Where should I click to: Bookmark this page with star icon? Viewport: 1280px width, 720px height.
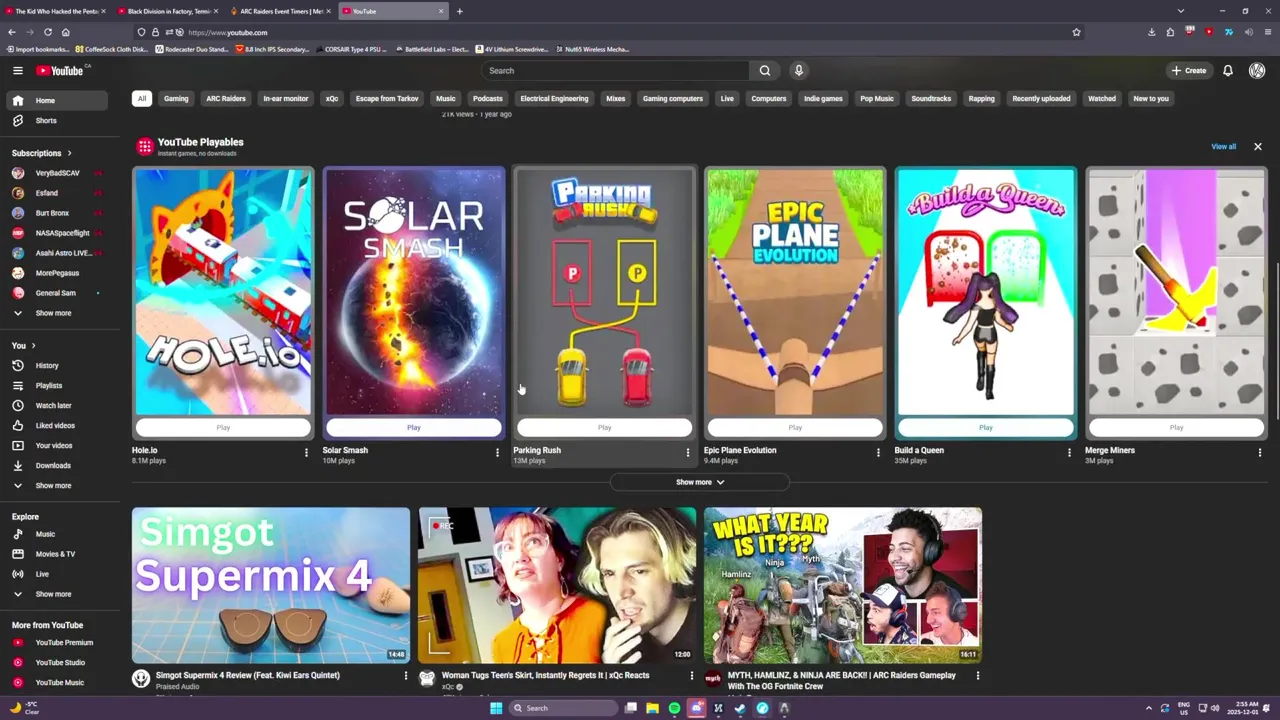(x=1076, y=32)
